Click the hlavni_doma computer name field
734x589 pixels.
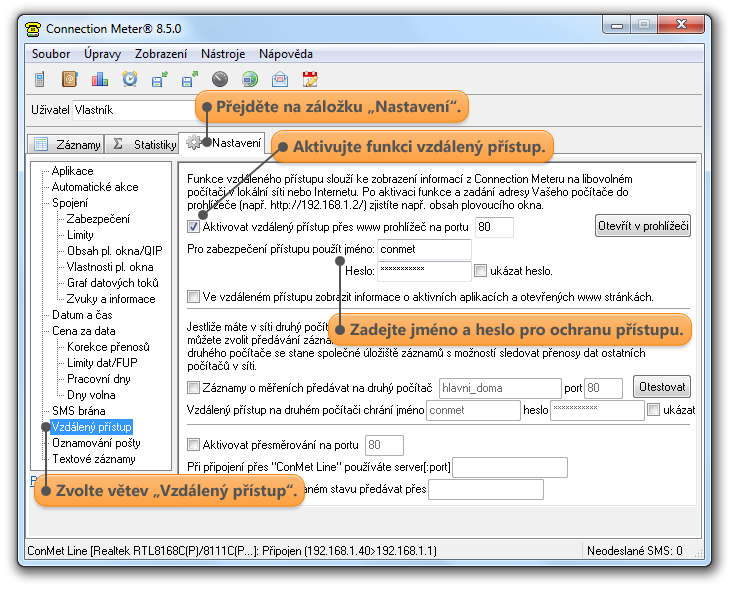499,388
